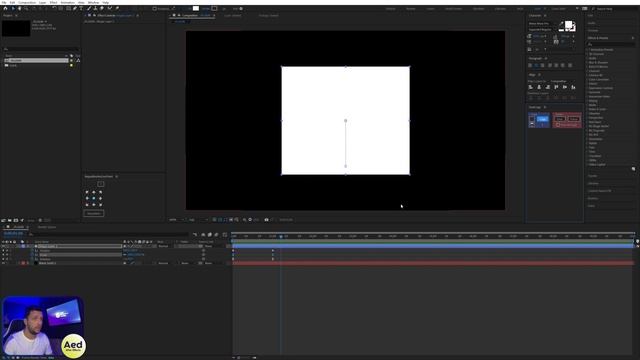The width and height of the screenshot is (640, 360).
Task: Toggle visibility eye of Shape Layer 1
Action: [x=3, y=247]
